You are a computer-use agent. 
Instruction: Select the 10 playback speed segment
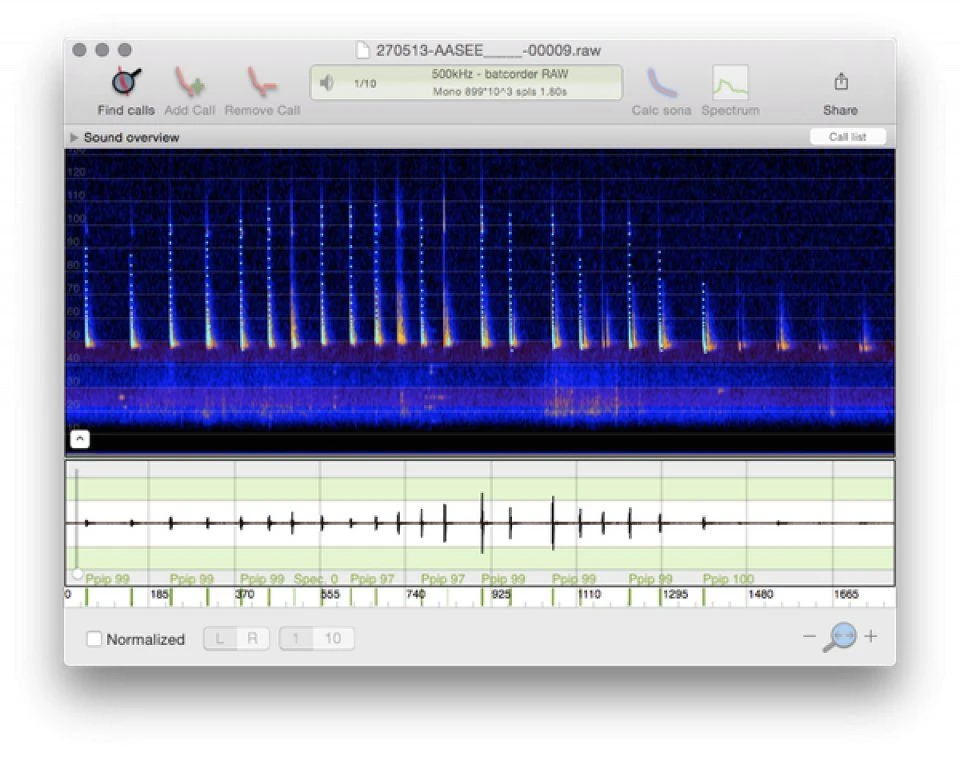tap(333, 639)
